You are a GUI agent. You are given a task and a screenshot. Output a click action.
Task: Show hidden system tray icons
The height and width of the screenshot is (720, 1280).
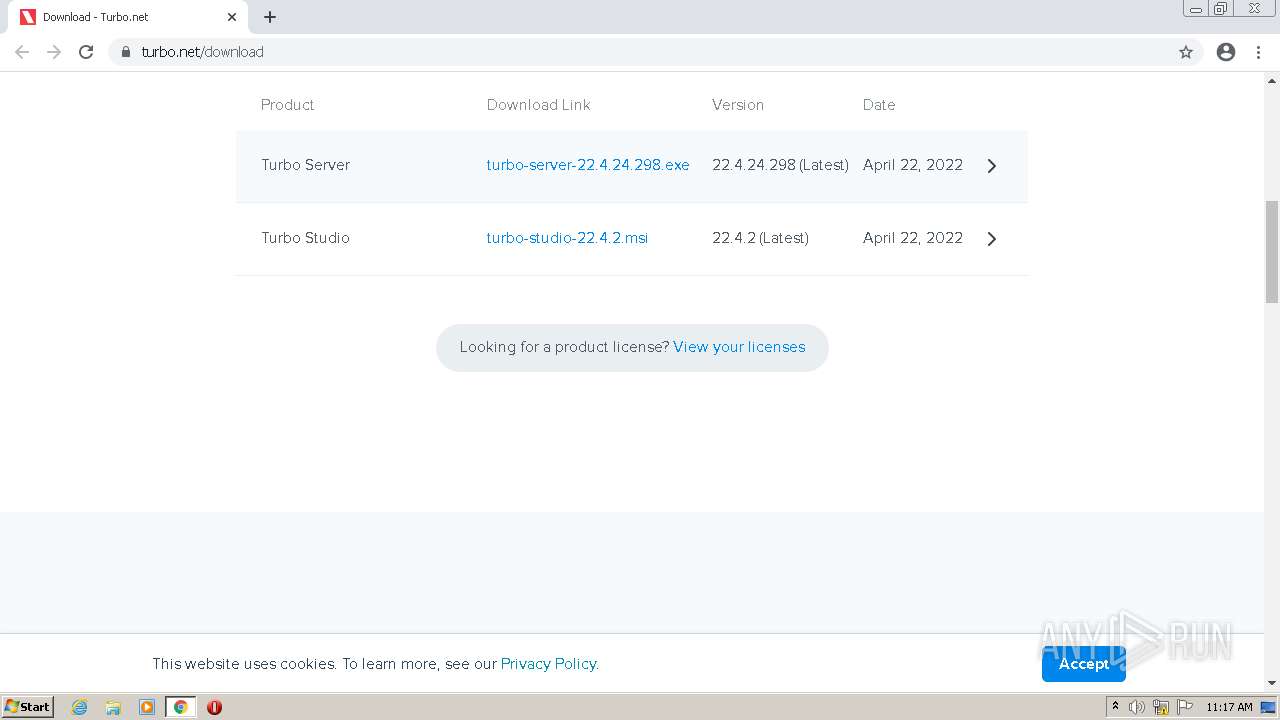[1115, 707]
